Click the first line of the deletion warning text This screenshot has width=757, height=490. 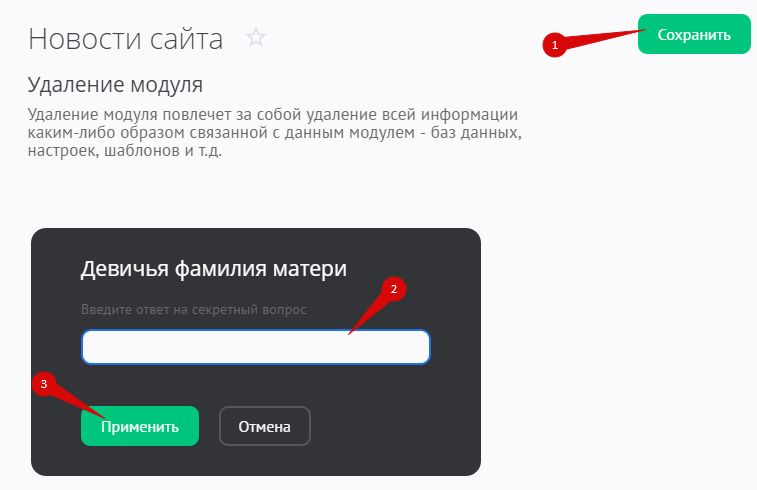pos(273,115)
